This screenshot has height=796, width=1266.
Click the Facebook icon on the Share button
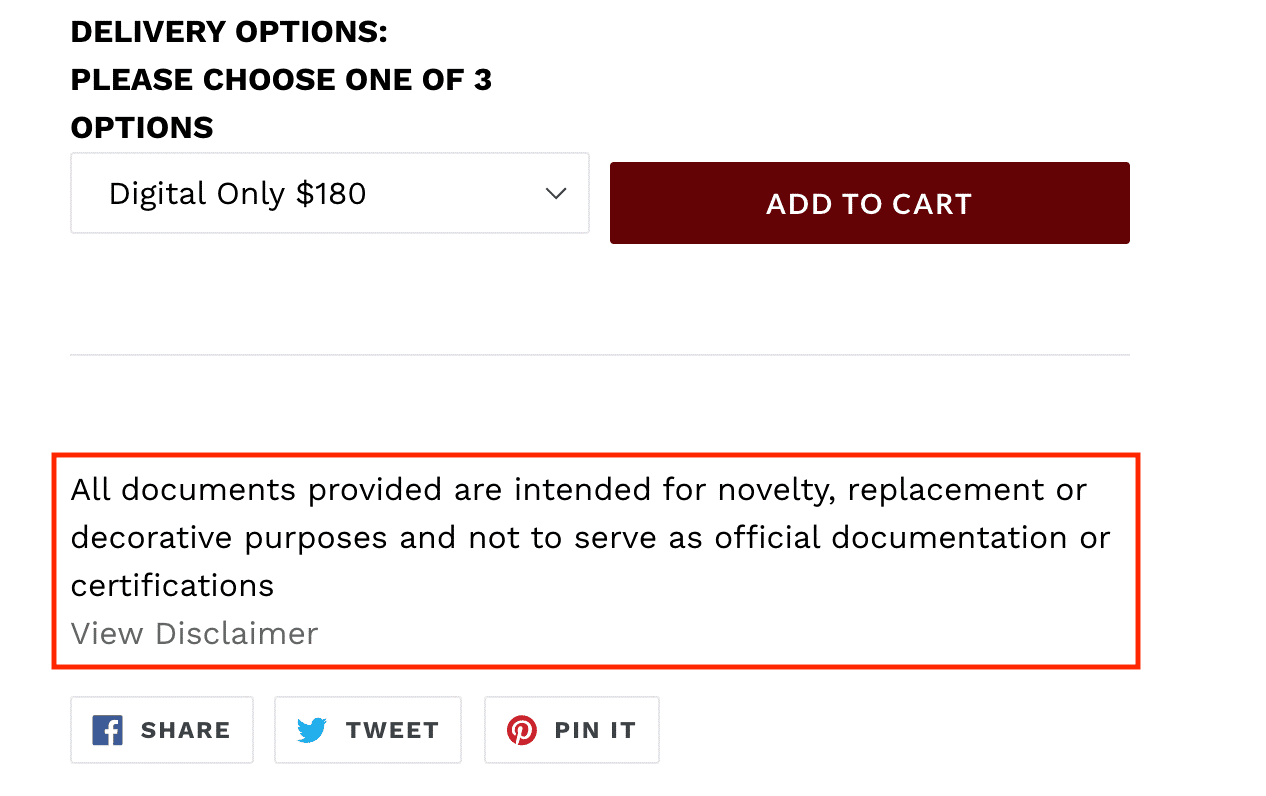[105, 730]
